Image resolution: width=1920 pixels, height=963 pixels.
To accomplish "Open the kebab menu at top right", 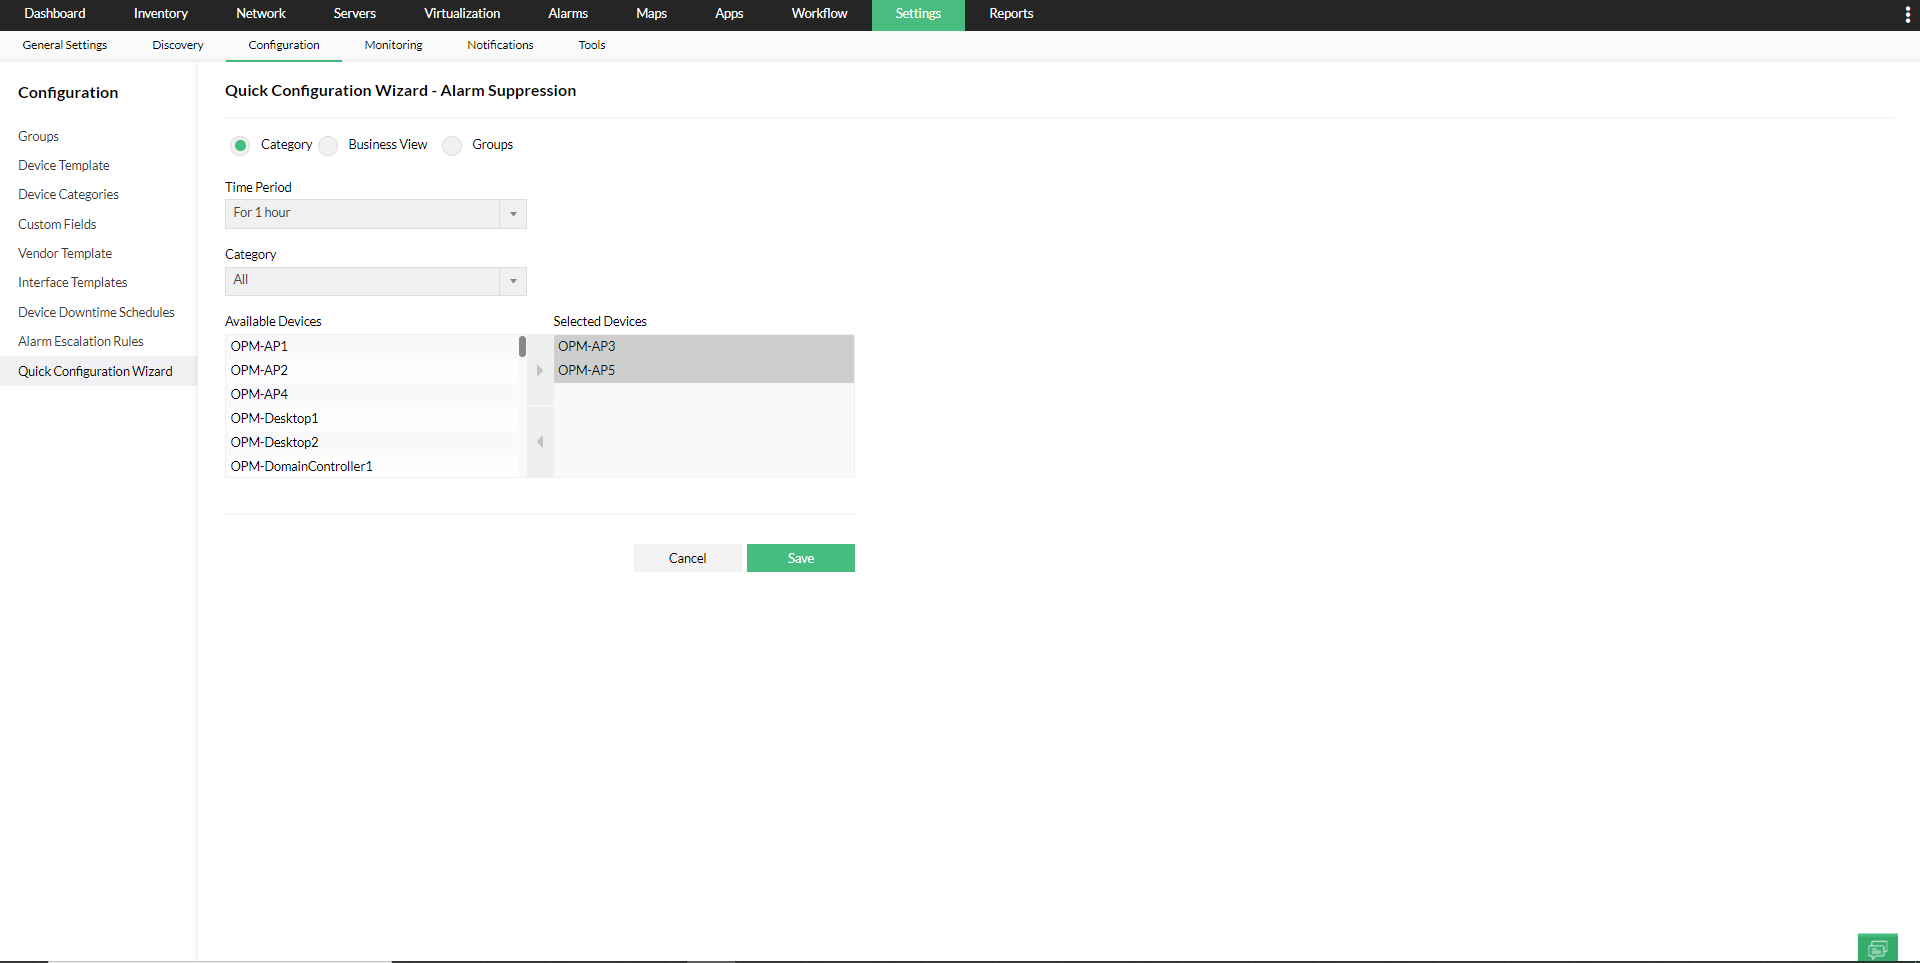I will click(x=1908, y=14).
